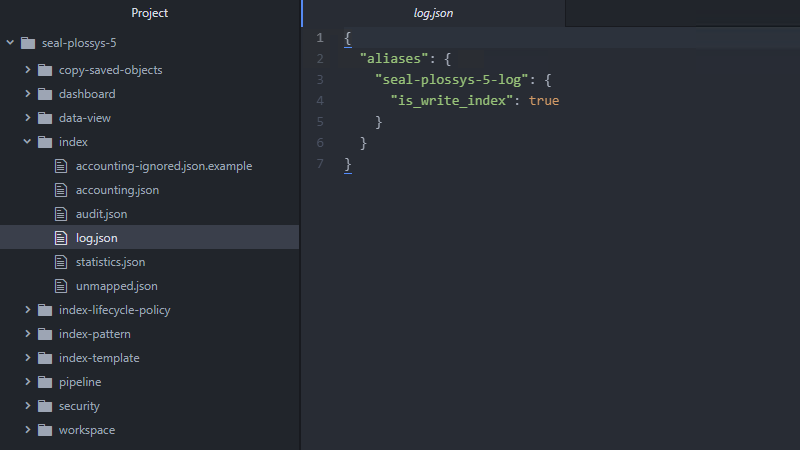Viewport: 800px width, 450px height.
Task: Click the audit.json file icon
Action: pyautogui.click(x=61, y=214)
